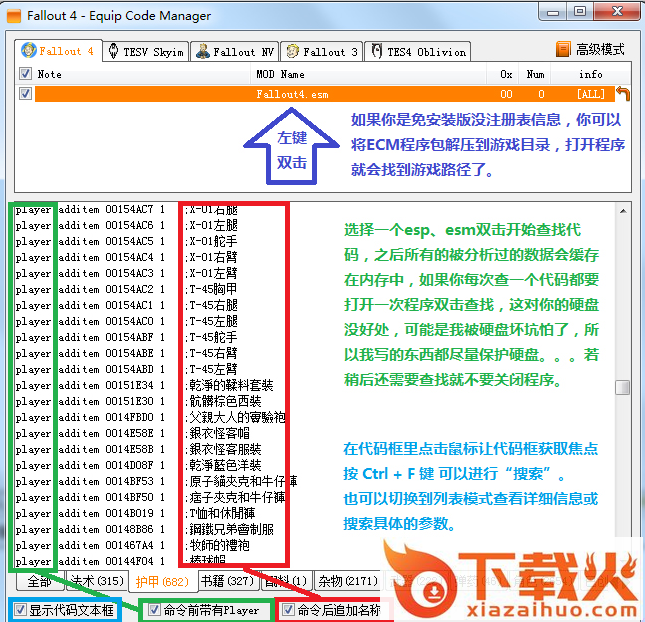The image size is (645, 622).
Task: Open 高级模式 advanced mode
Action: coord(599,49)
